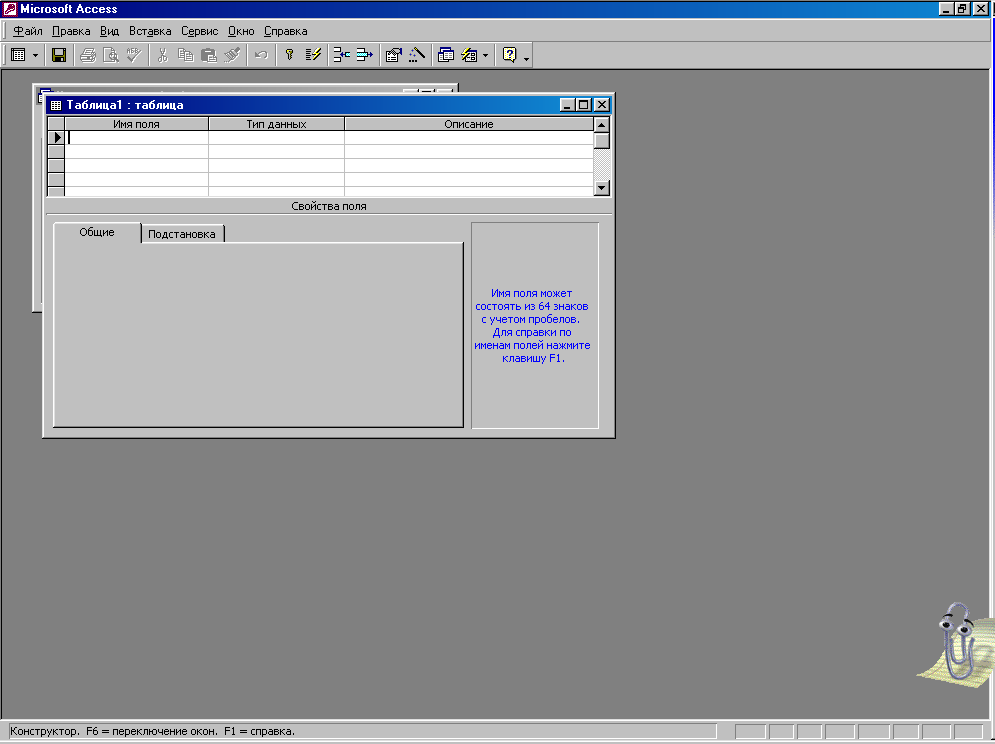Restore down the Microsoft Access main window
The height and width of the screenshot is (744, 995).
(x=962, y=9)
